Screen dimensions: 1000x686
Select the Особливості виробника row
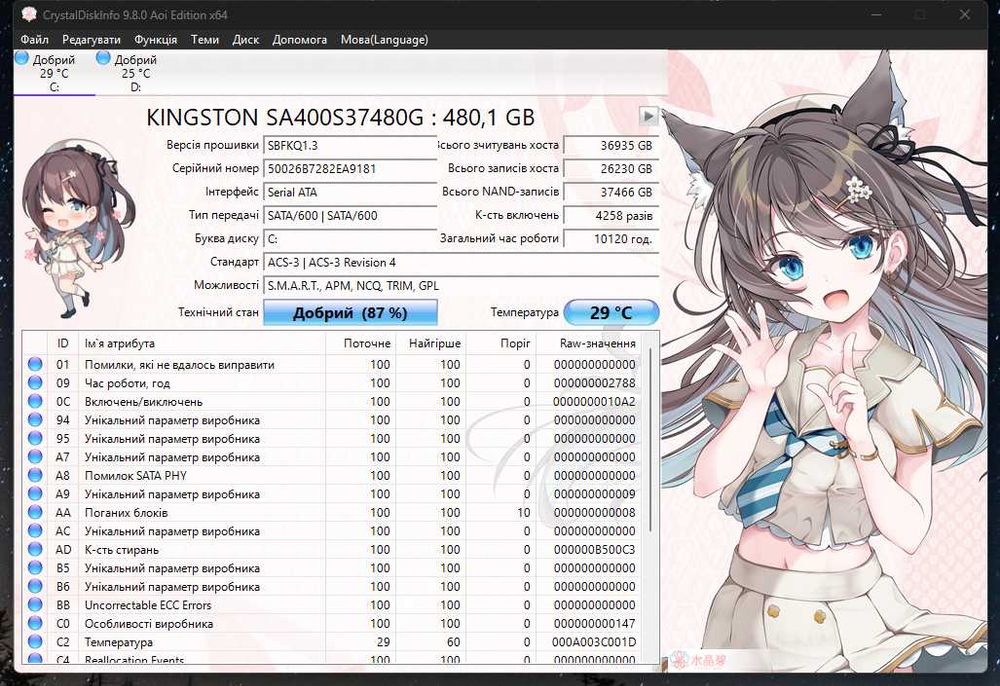click(332, 623)
